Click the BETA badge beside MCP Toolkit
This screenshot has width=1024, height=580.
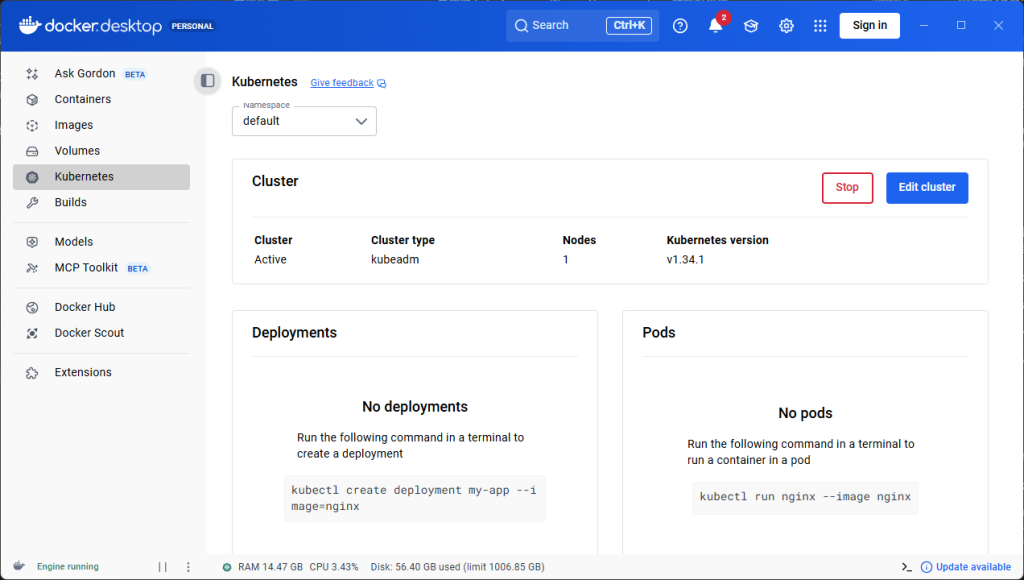coord(137,268)
